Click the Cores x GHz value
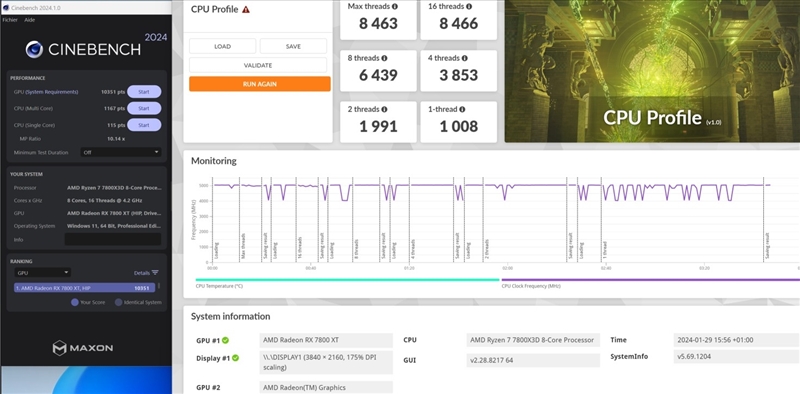 coord(105,201)
